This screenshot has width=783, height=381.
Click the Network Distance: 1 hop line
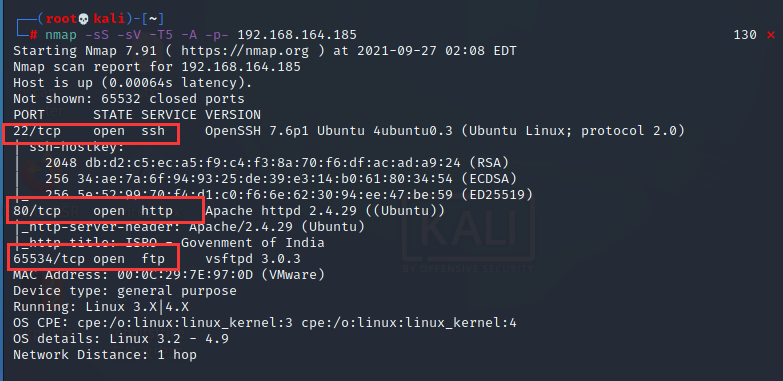pos(105,355)
